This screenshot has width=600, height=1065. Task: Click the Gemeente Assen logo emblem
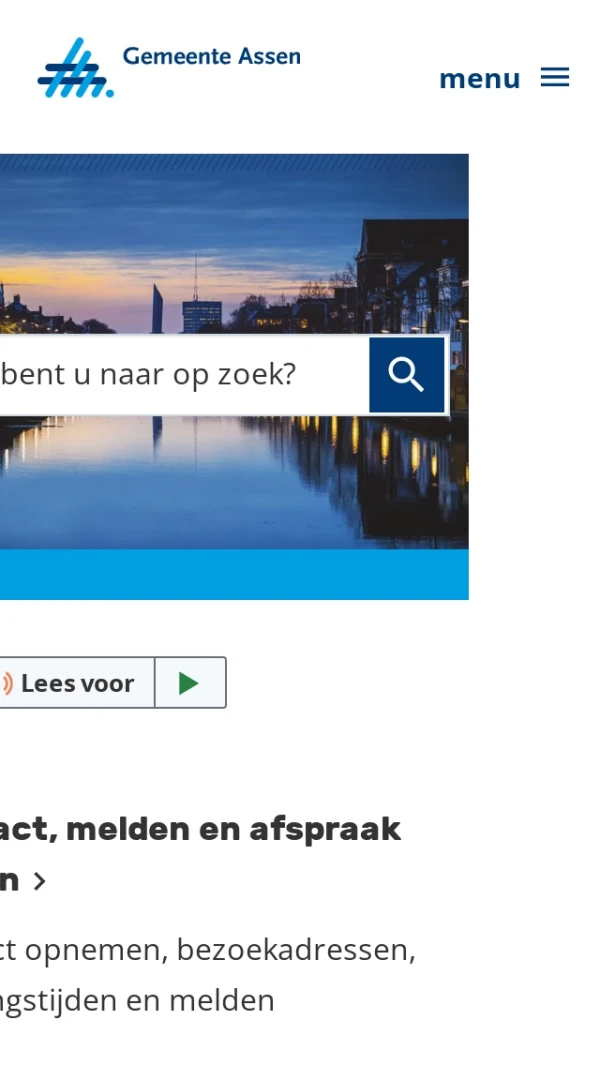pyautogui.click(x=75, y=68)
